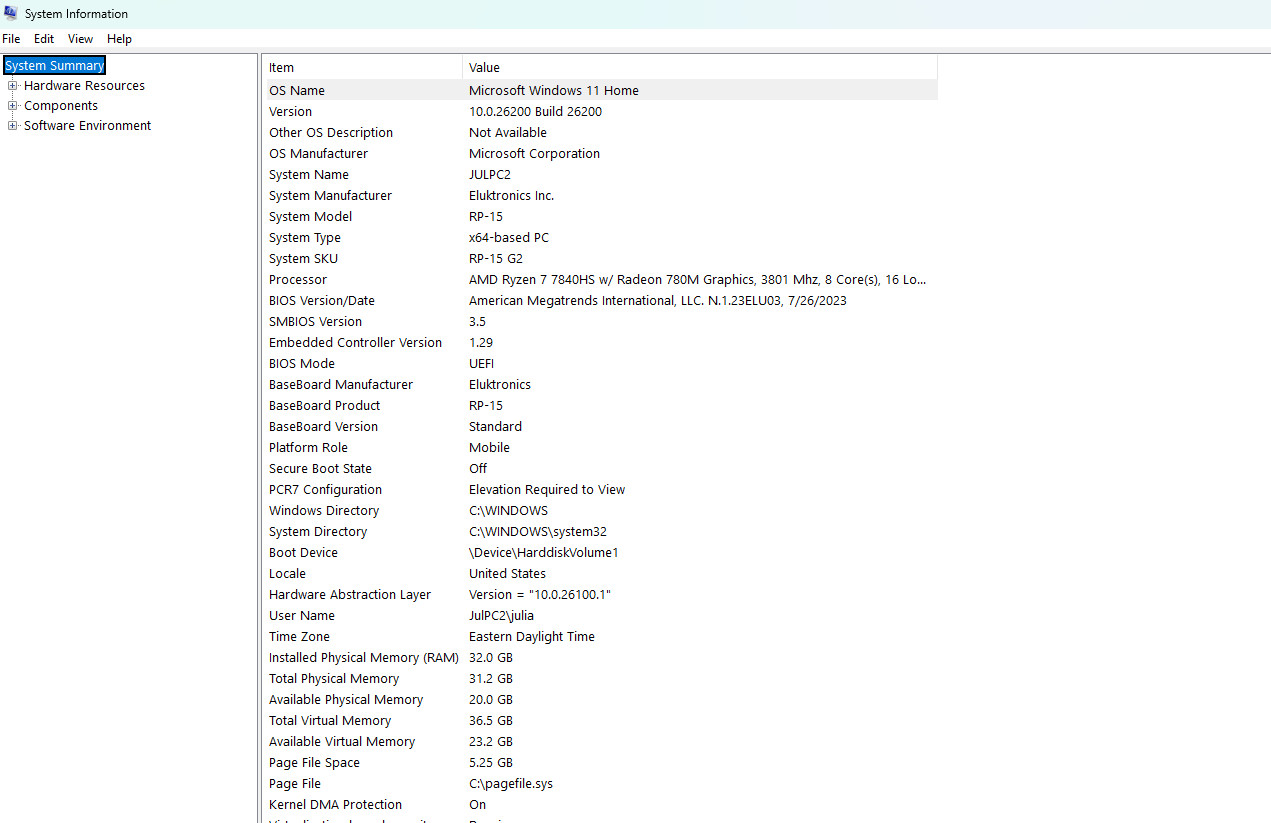Screen dimensions: 1271x823
Task: Select the BIOS Version/Date row label
Action: pos(322,301)
